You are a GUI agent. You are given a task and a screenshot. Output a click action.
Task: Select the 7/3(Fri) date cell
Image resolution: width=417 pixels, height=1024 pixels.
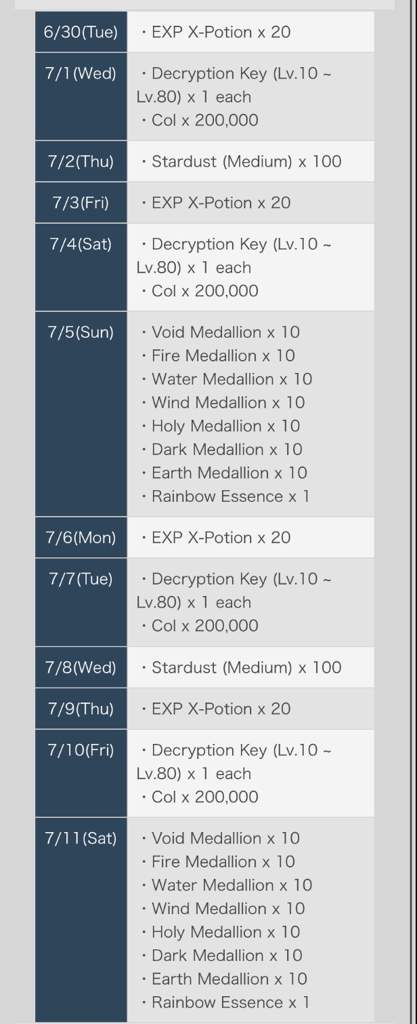click(81, 202)
